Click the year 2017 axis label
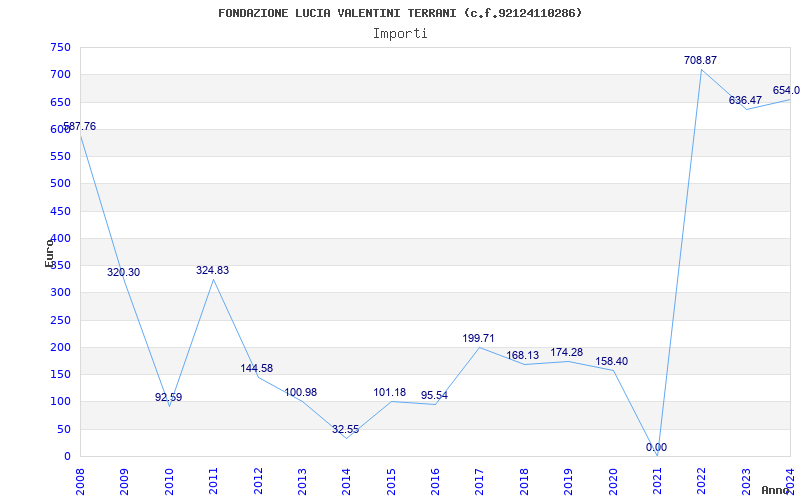Viewport: 800px width, 500px height. (x=480, y=482)
